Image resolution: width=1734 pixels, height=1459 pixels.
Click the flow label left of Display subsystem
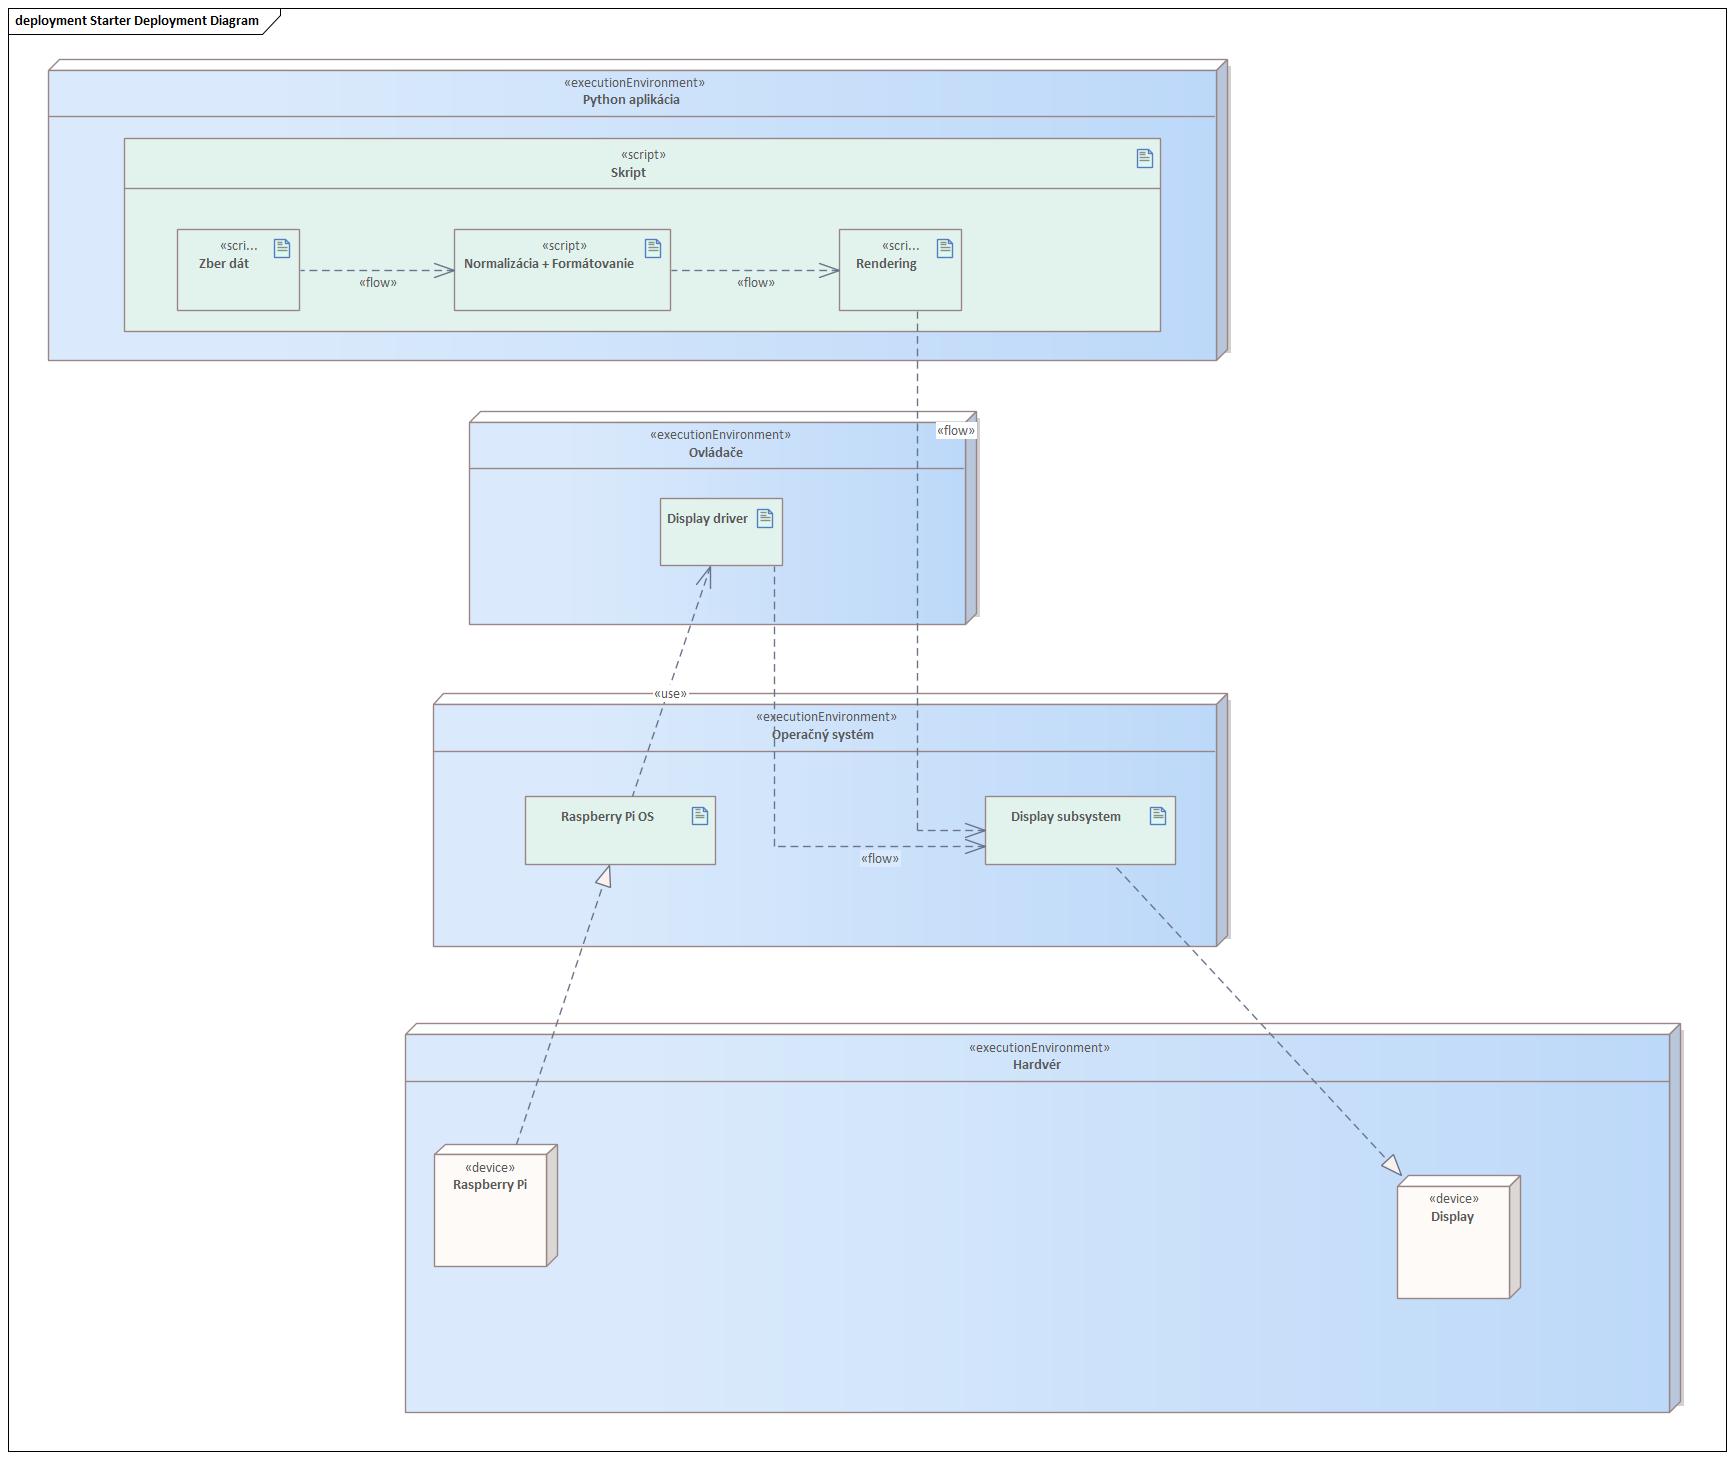click(x=880, y=859)
